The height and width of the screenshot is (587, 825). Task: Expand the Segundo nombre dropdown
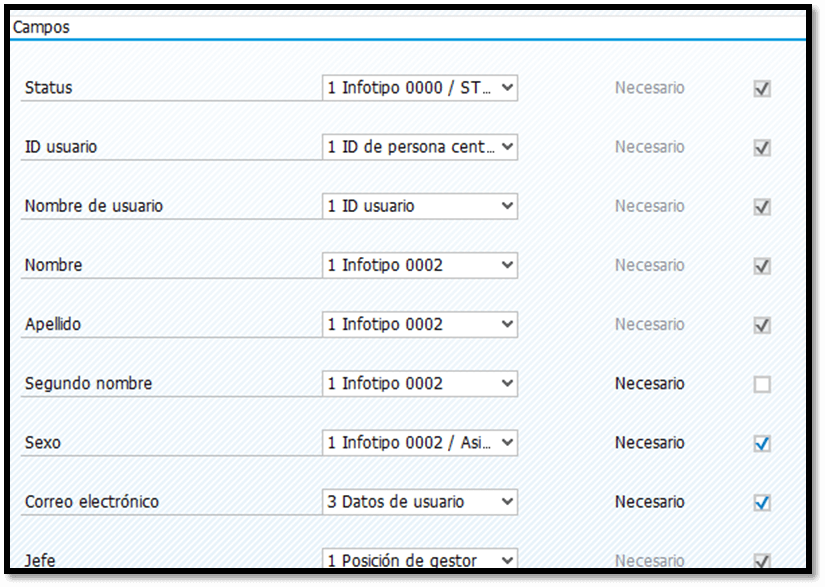(419, 383)
